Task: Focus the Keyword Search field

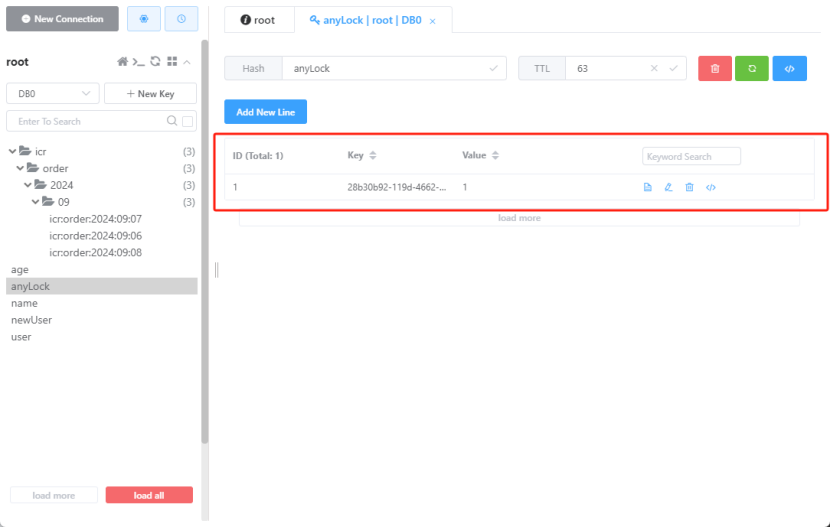Action: (691, 156)
